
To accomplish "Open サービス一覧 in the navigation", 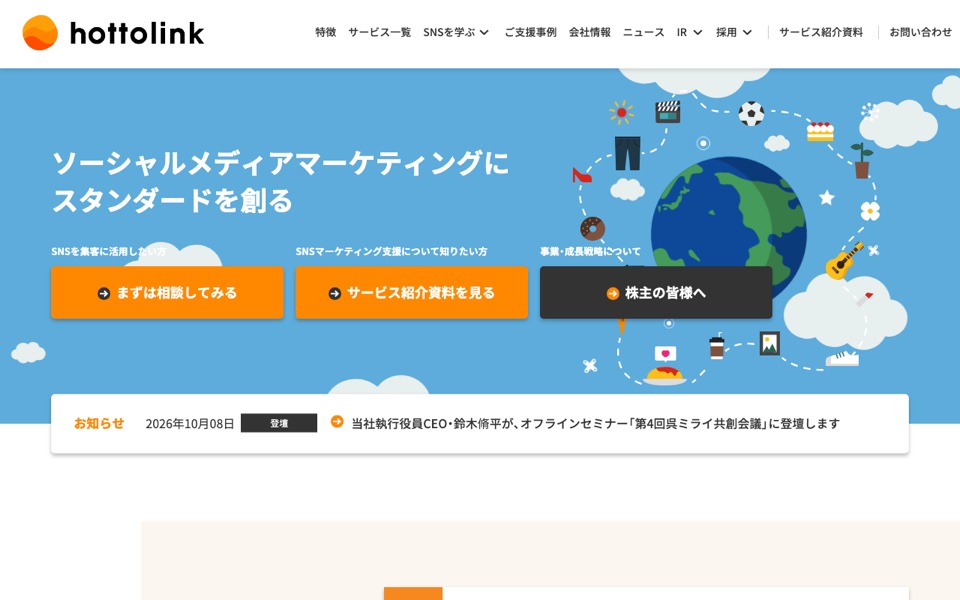I will tap(380, 32).
